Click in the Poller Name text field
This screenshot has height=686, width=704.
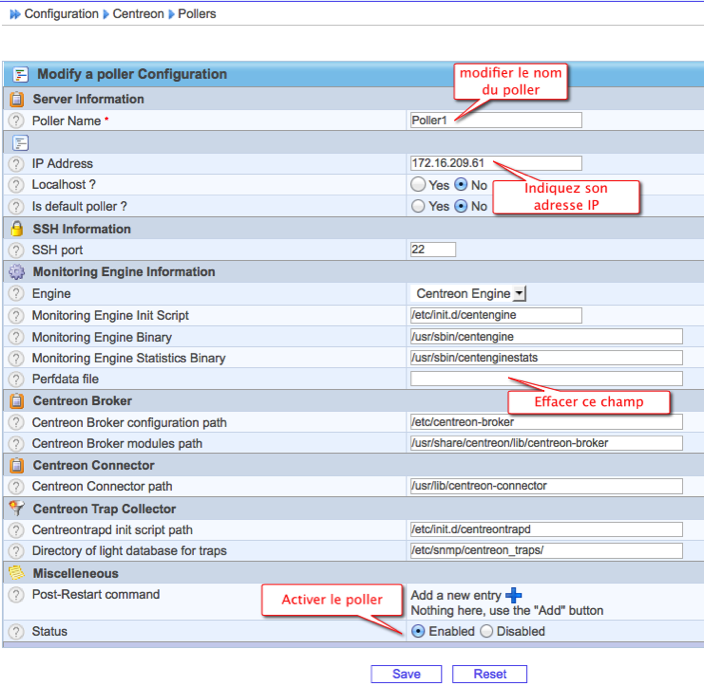coord(495,120)
